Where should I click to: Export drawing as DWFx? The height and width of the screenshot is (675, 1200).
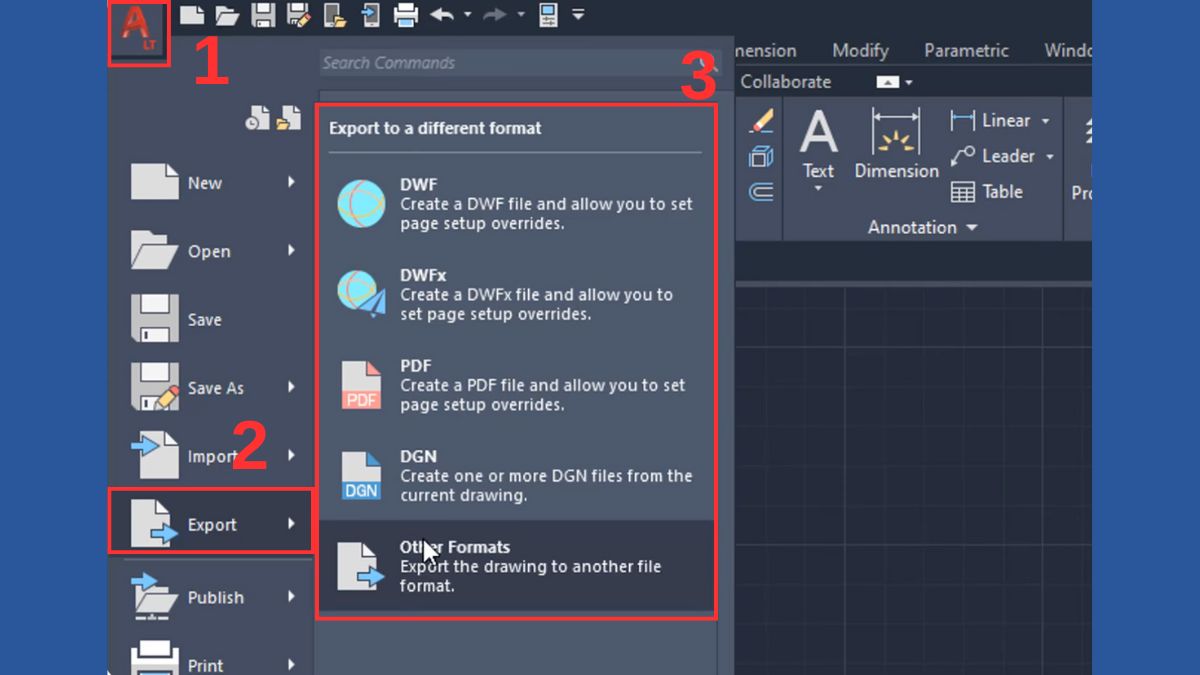click(517, 294)
